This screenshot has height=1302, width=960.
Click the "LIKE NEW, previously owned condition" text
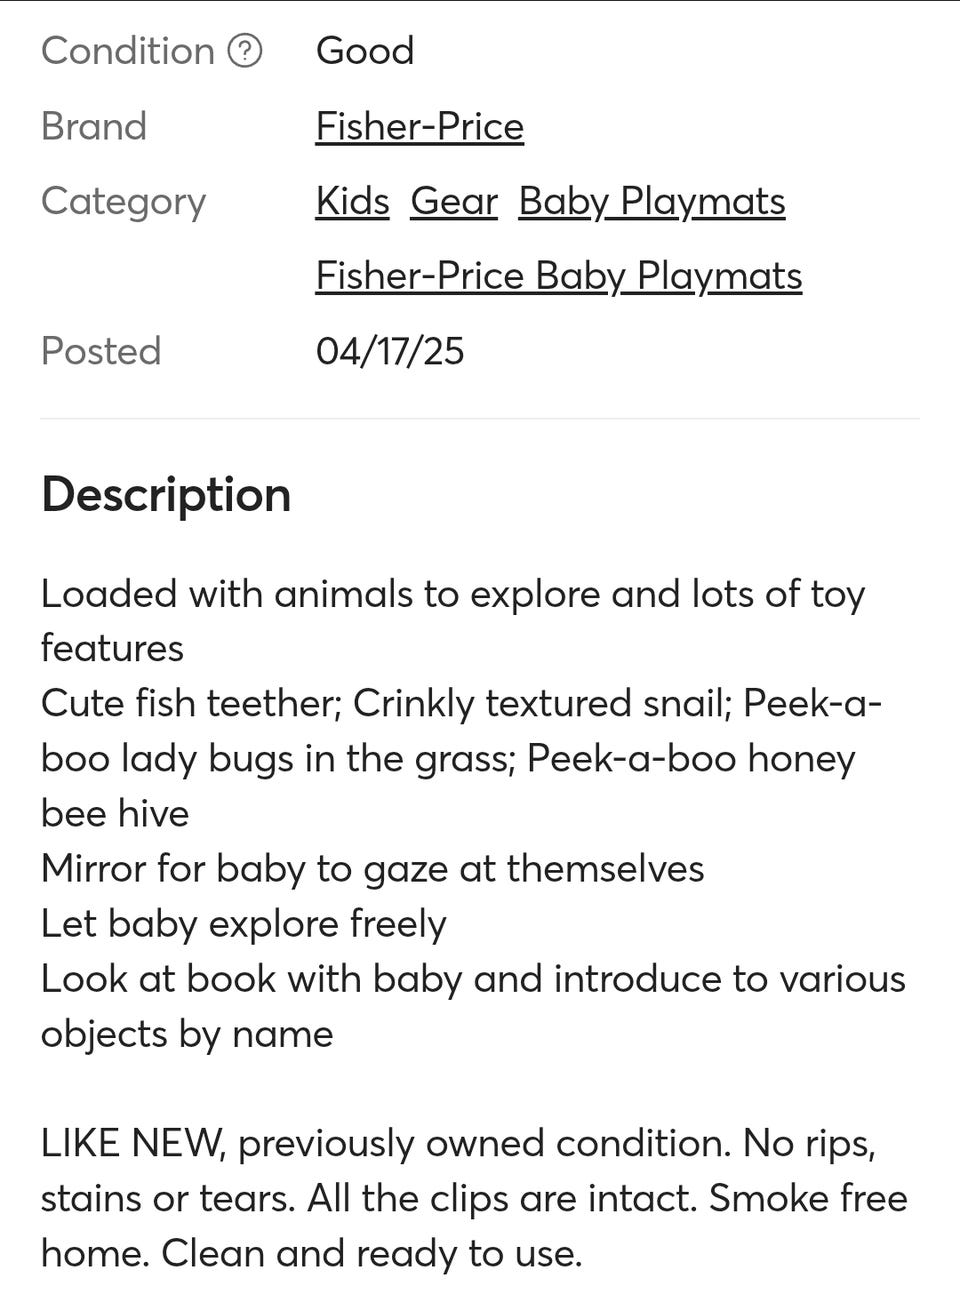point(385,1143)
